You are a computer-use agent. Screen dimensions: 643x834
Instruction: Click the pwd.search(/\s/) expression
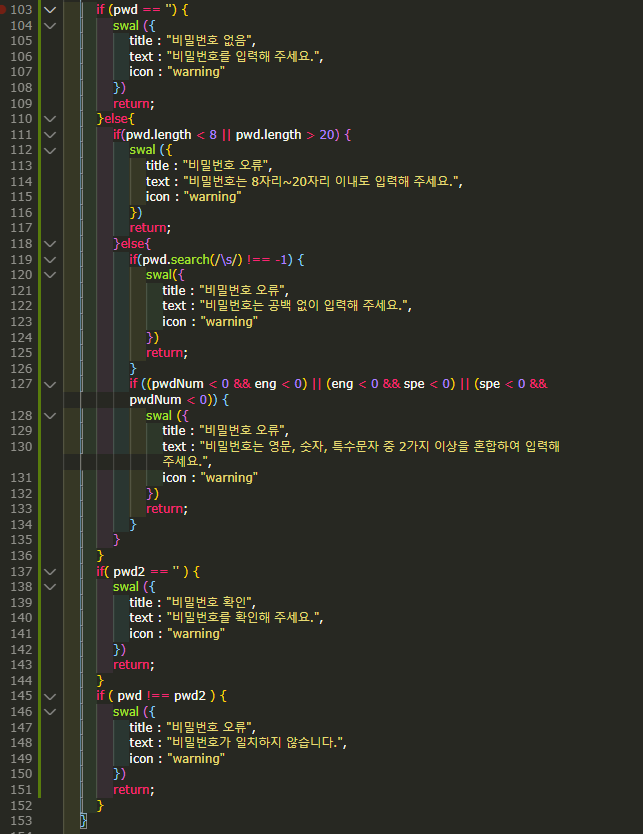click(x=192, y=260)
